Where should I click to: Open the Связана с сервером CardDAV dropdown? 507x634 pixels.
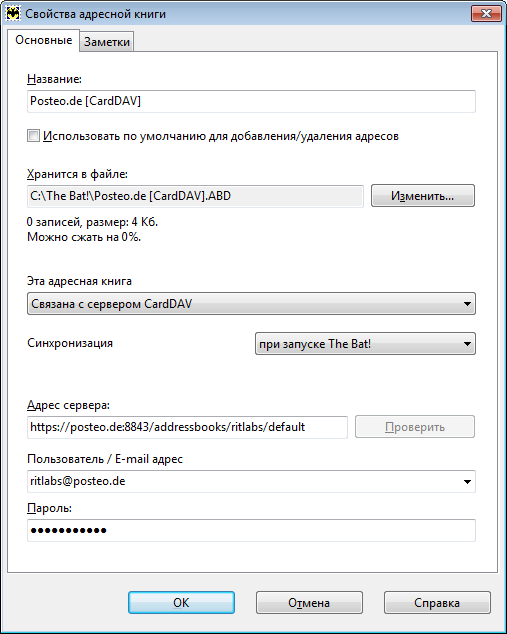[251, 304]
